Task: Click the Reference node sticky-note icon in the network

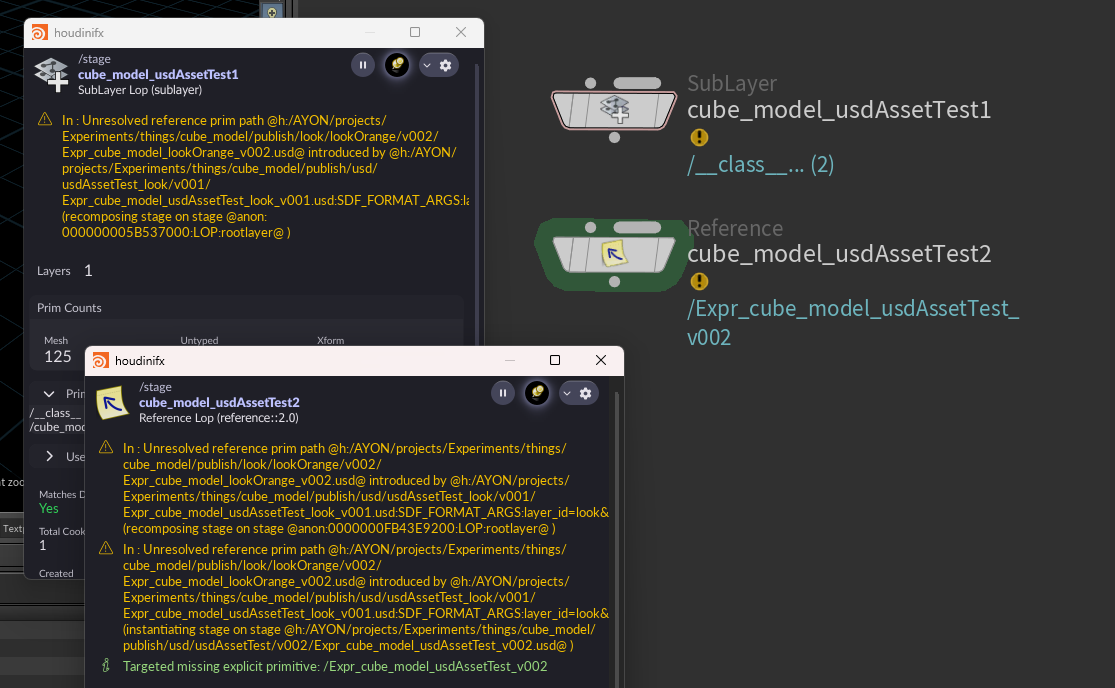Action: [x=613, y=255]
